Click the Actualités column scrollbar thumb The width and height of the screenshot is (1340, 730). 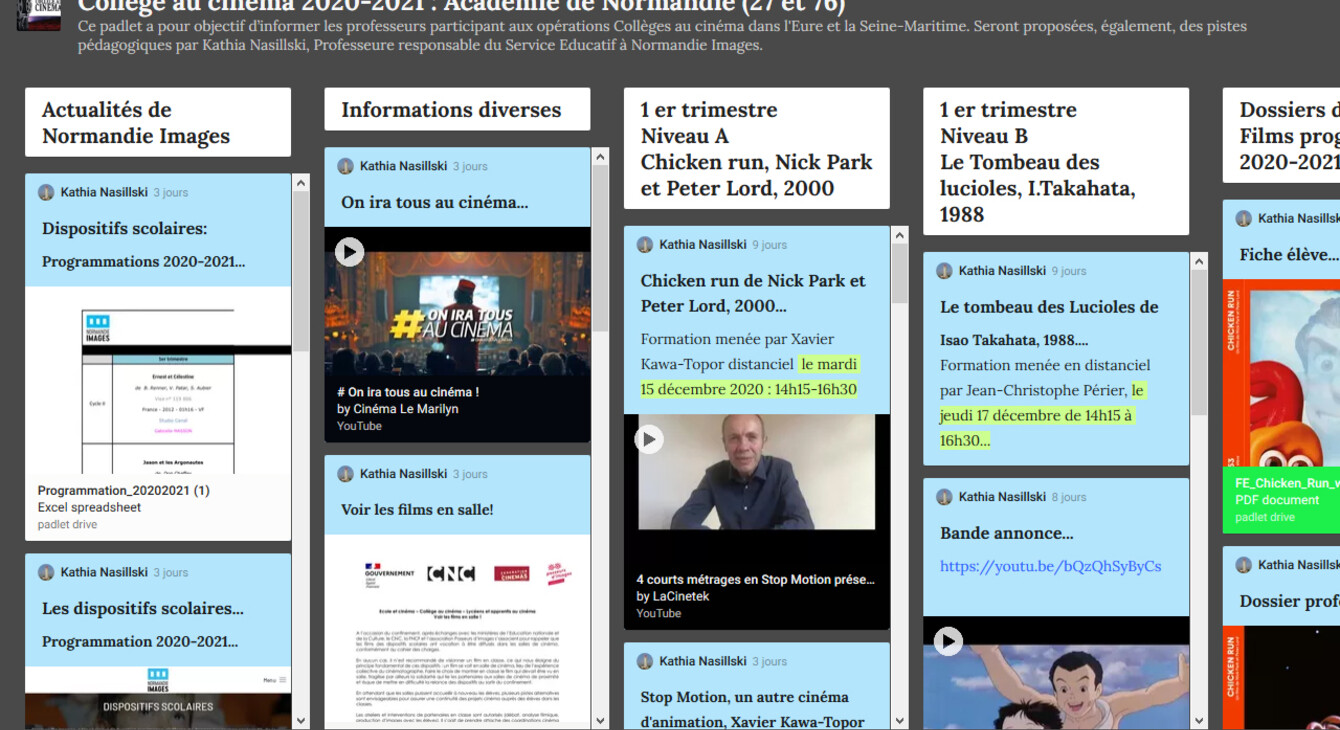click(301, 272)
